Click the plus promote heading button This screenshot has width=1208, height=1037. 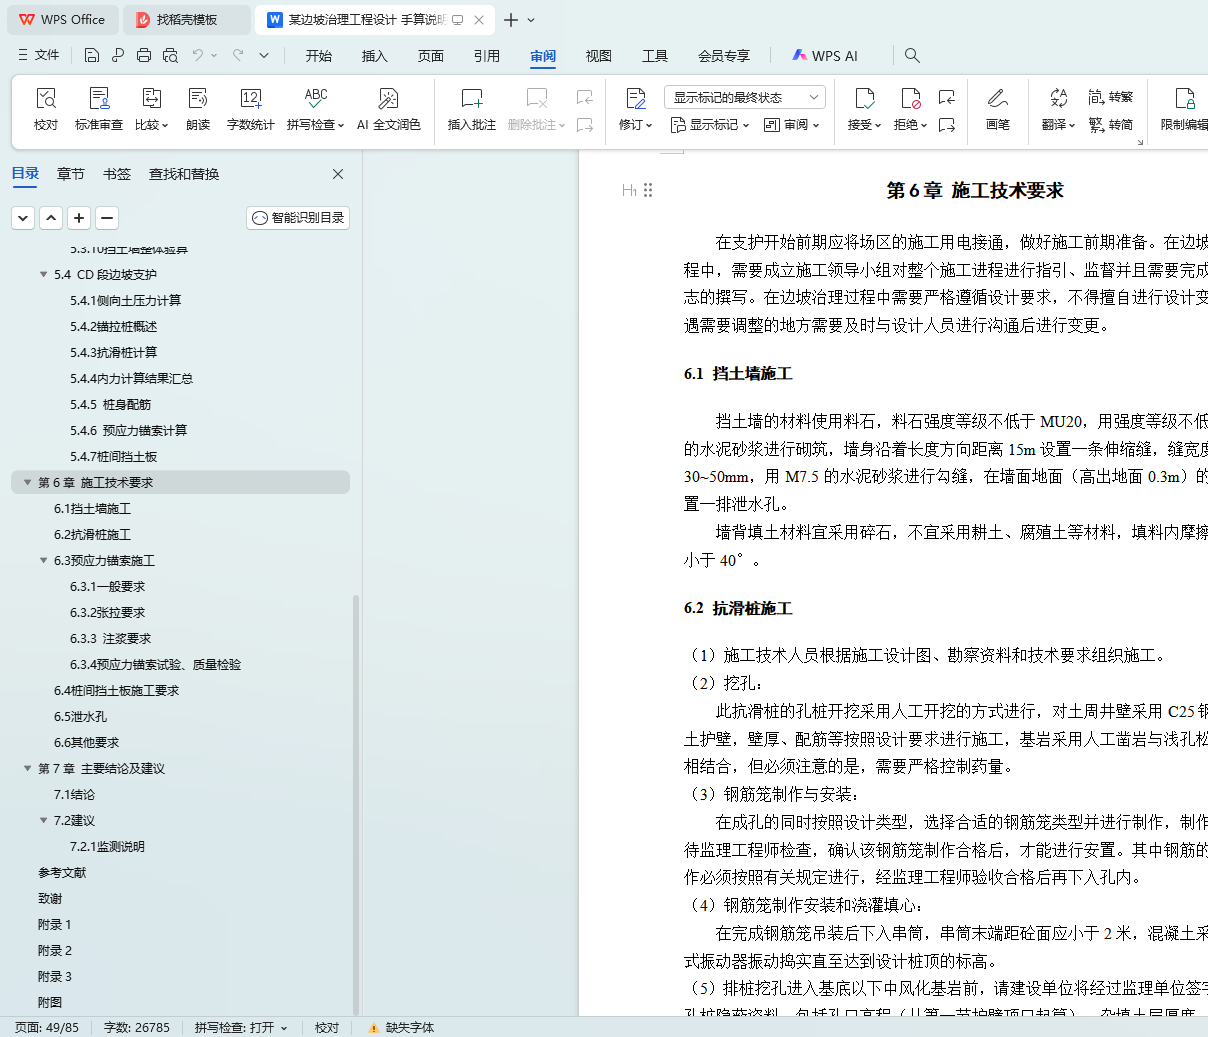click(x=79, y=218)
